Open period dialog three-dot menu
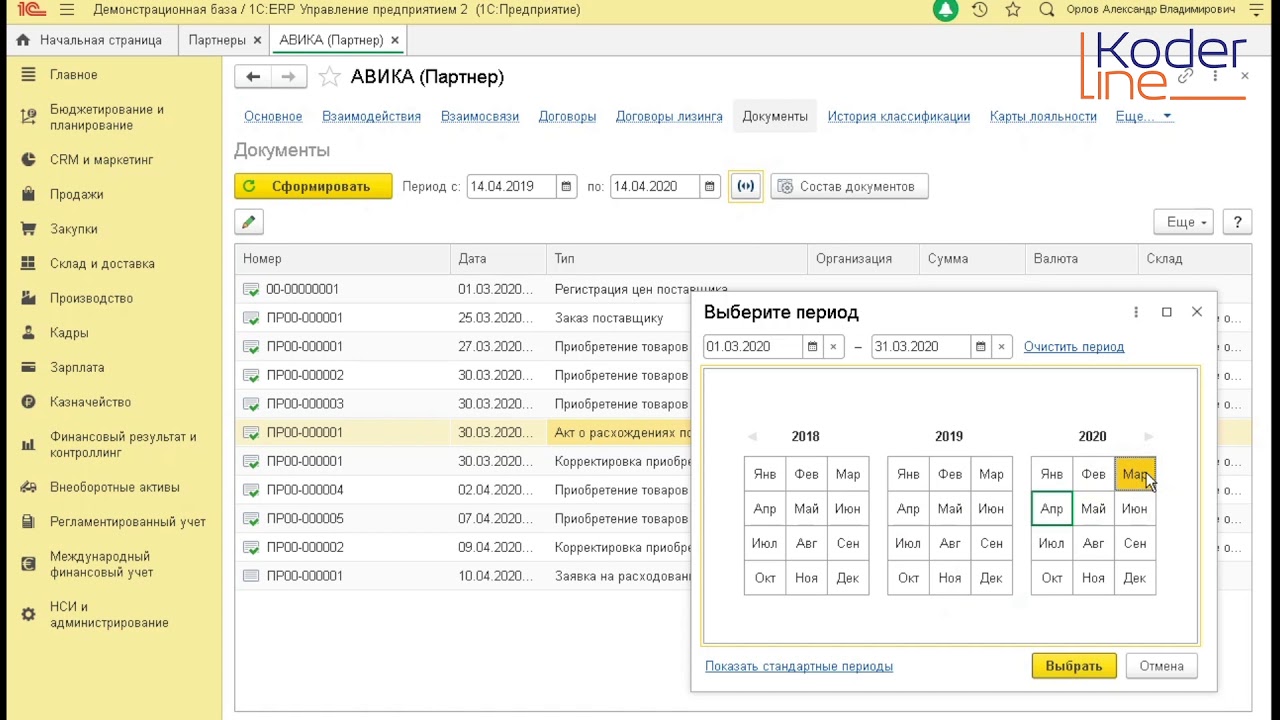Image resolution: width=1280 pixels, height=720 pixels. [1136, 312]
